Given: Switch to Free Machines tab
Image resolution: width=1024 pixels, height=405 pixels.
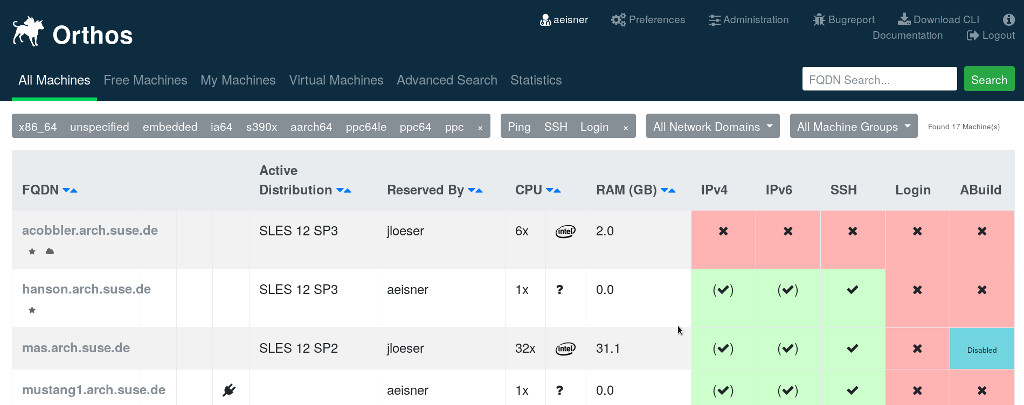Looking at the screenshot, I should 146,80.
